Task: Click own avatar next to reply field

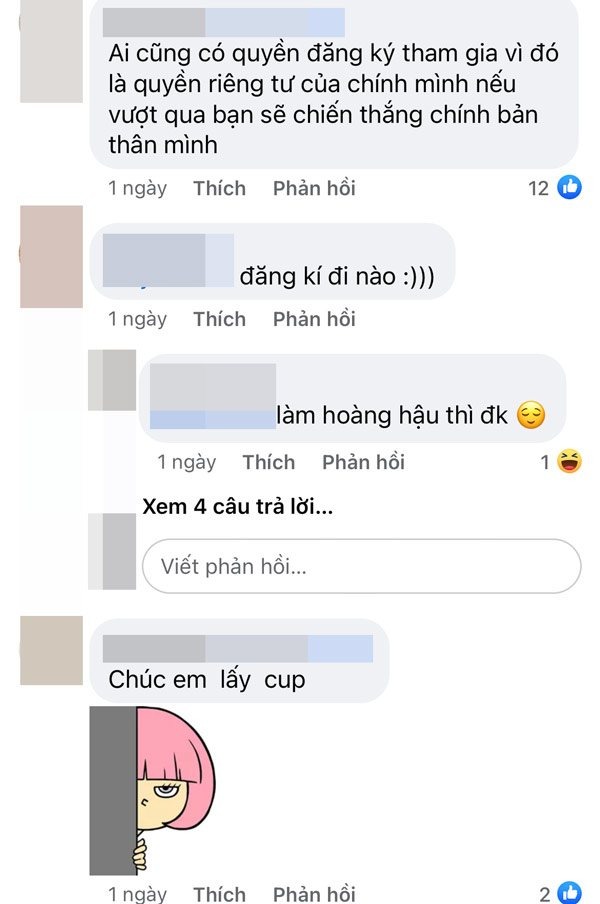Action: coord(112,552)
